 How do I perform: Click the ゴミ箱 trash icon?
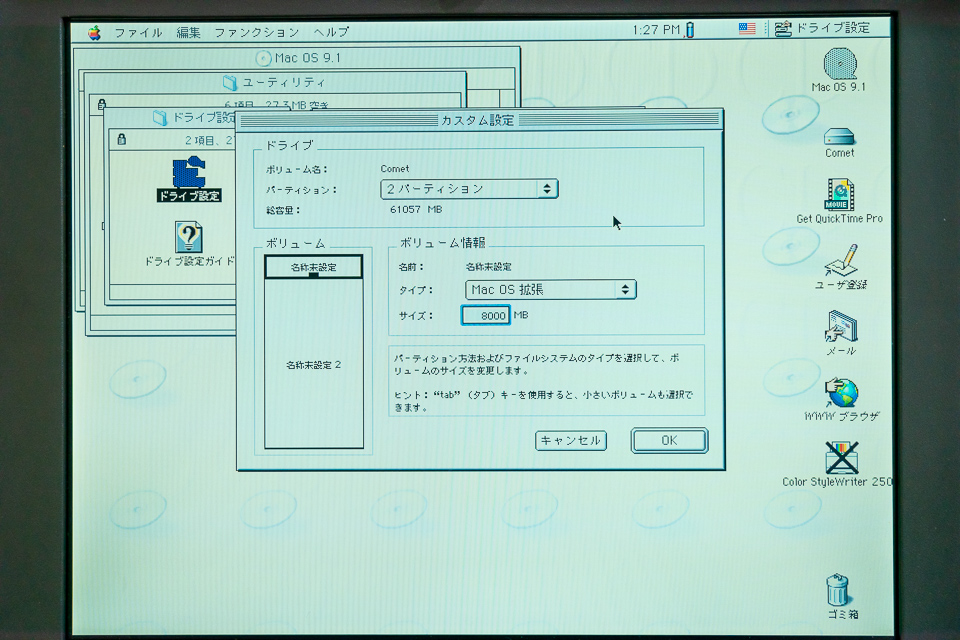(x=839, y=590)
